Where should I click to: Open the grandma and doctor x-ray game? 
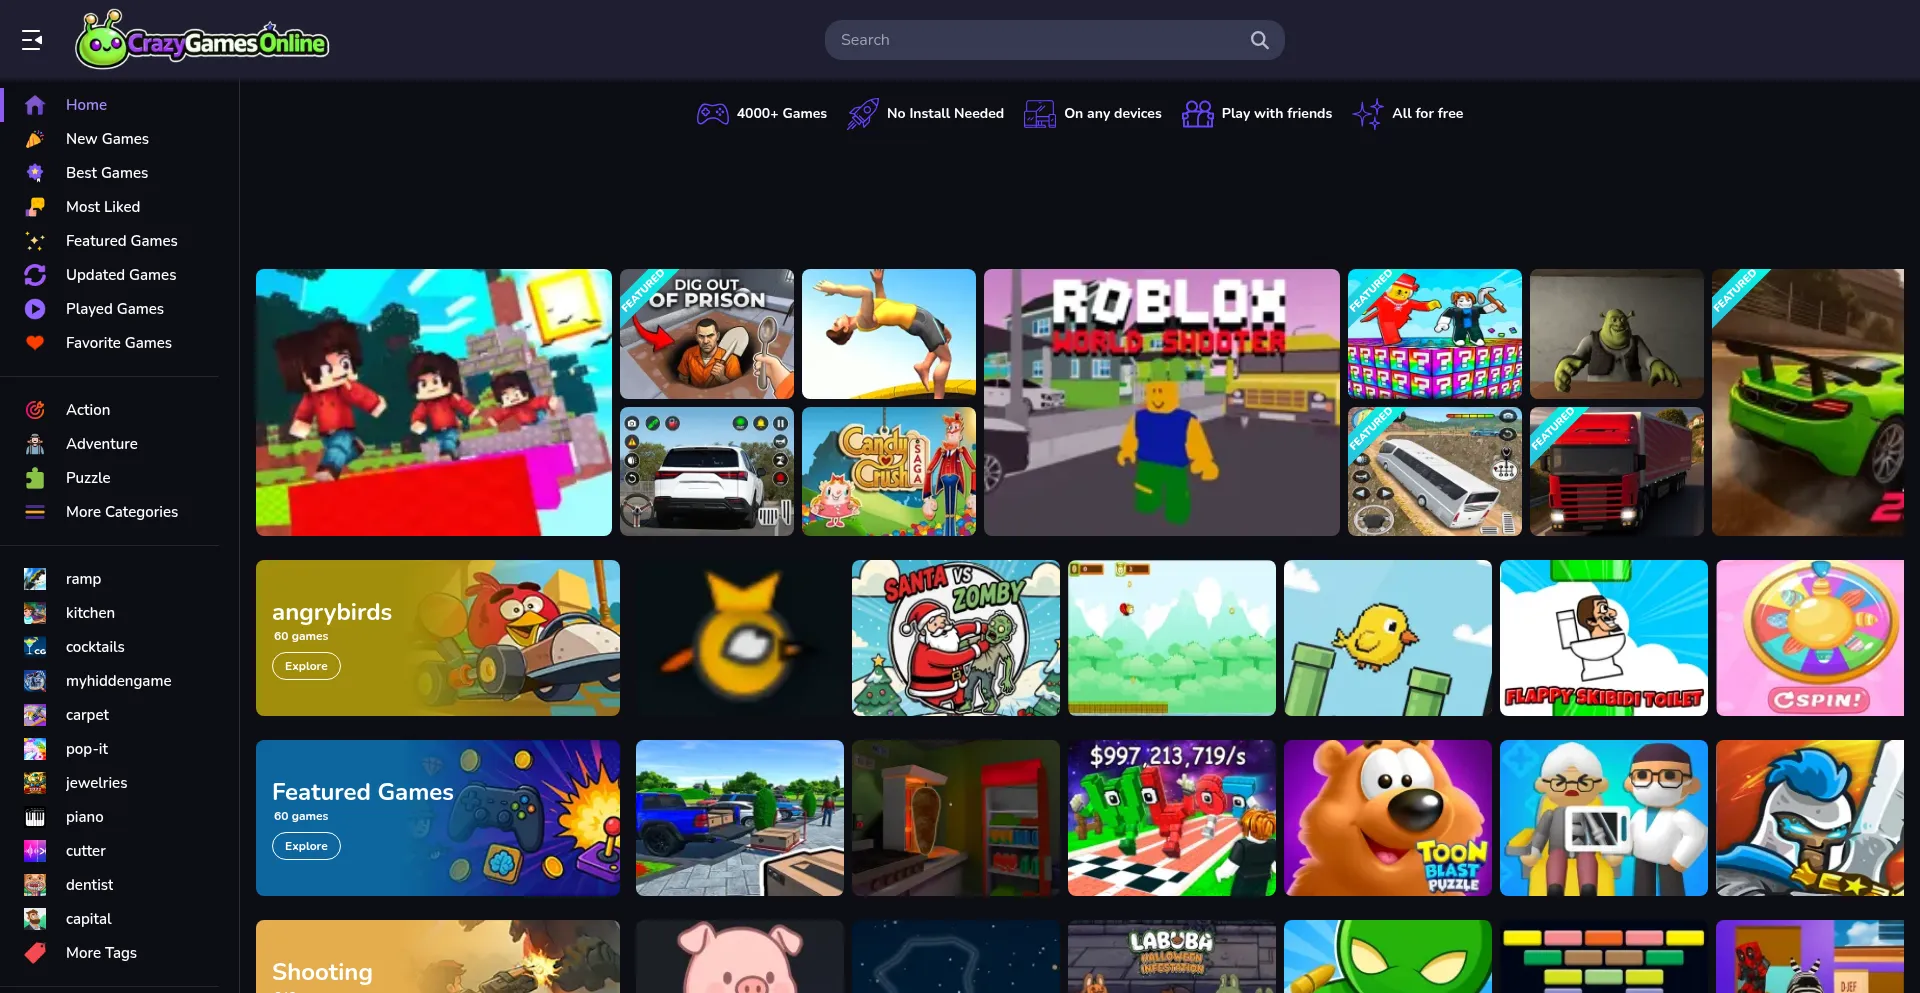(x=1604, y=818)
